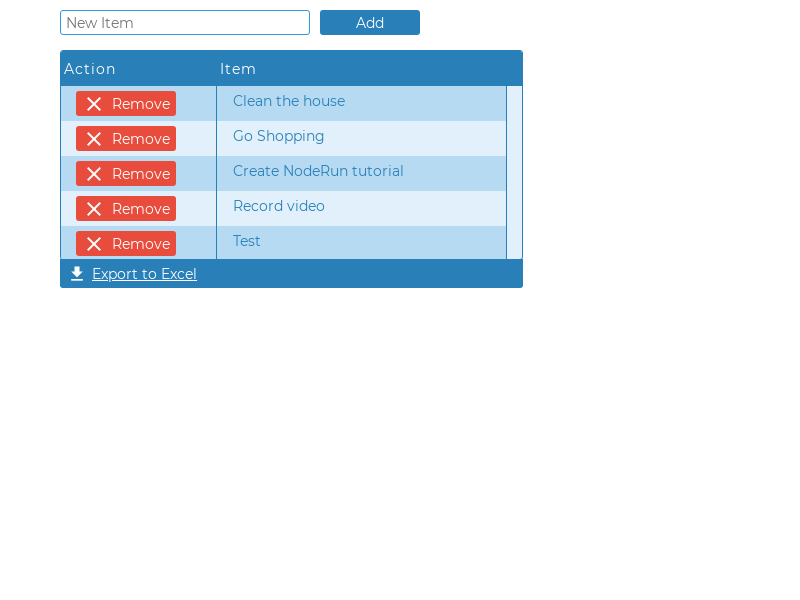Image resolution: width=800 pixels, height=600 pixels.
Task: Click the X icon on the "Test" row
Action: click(96, 243)
